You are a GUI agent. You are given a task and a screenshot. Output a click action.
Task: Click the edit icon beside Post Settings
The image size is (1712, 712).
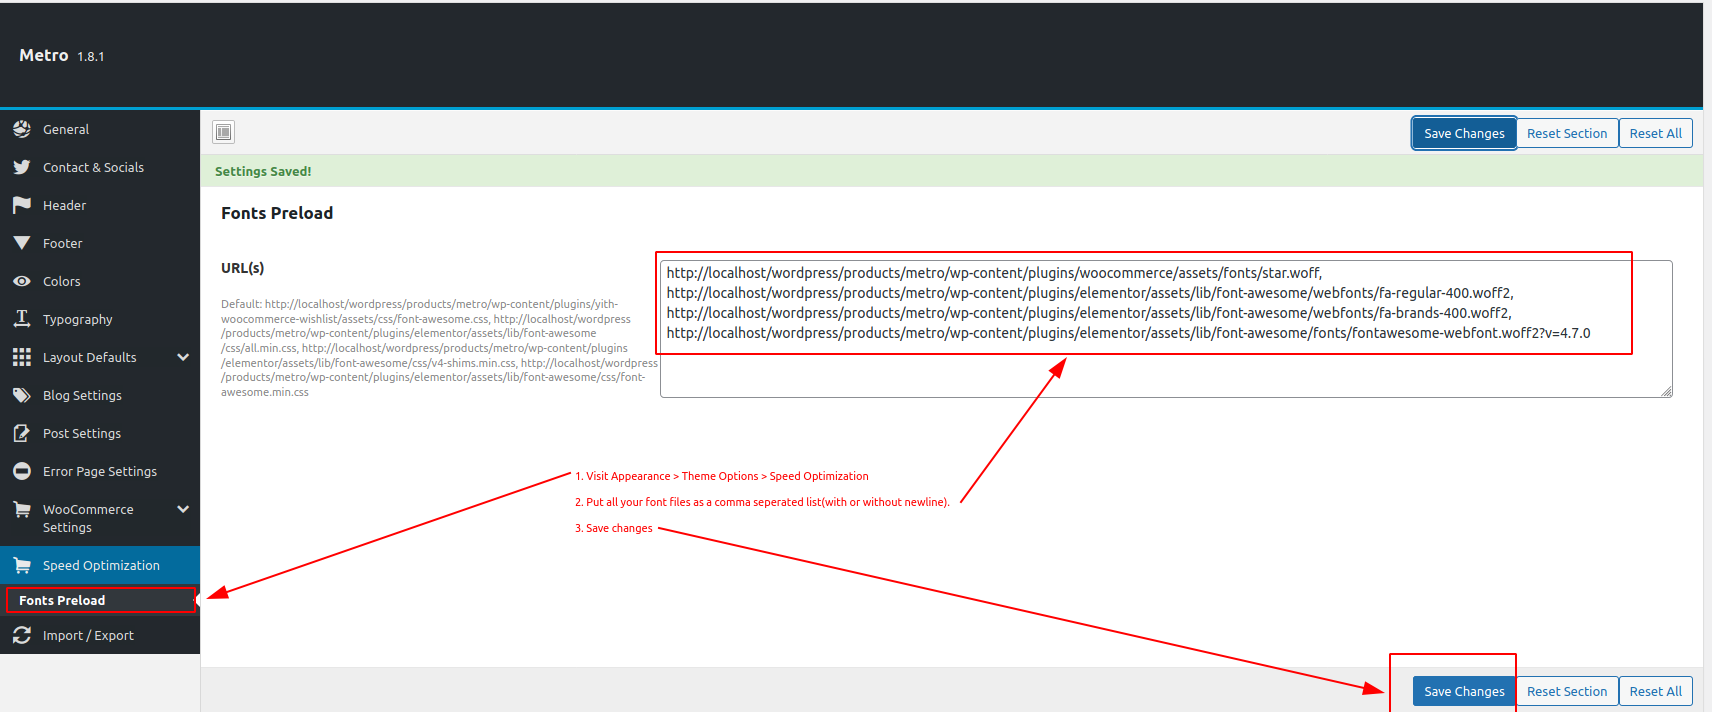22,433
